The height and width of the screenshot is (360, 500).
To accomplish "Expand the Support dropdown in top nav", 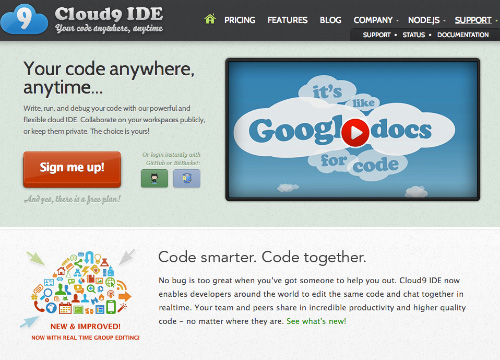I will click(475, 20).
